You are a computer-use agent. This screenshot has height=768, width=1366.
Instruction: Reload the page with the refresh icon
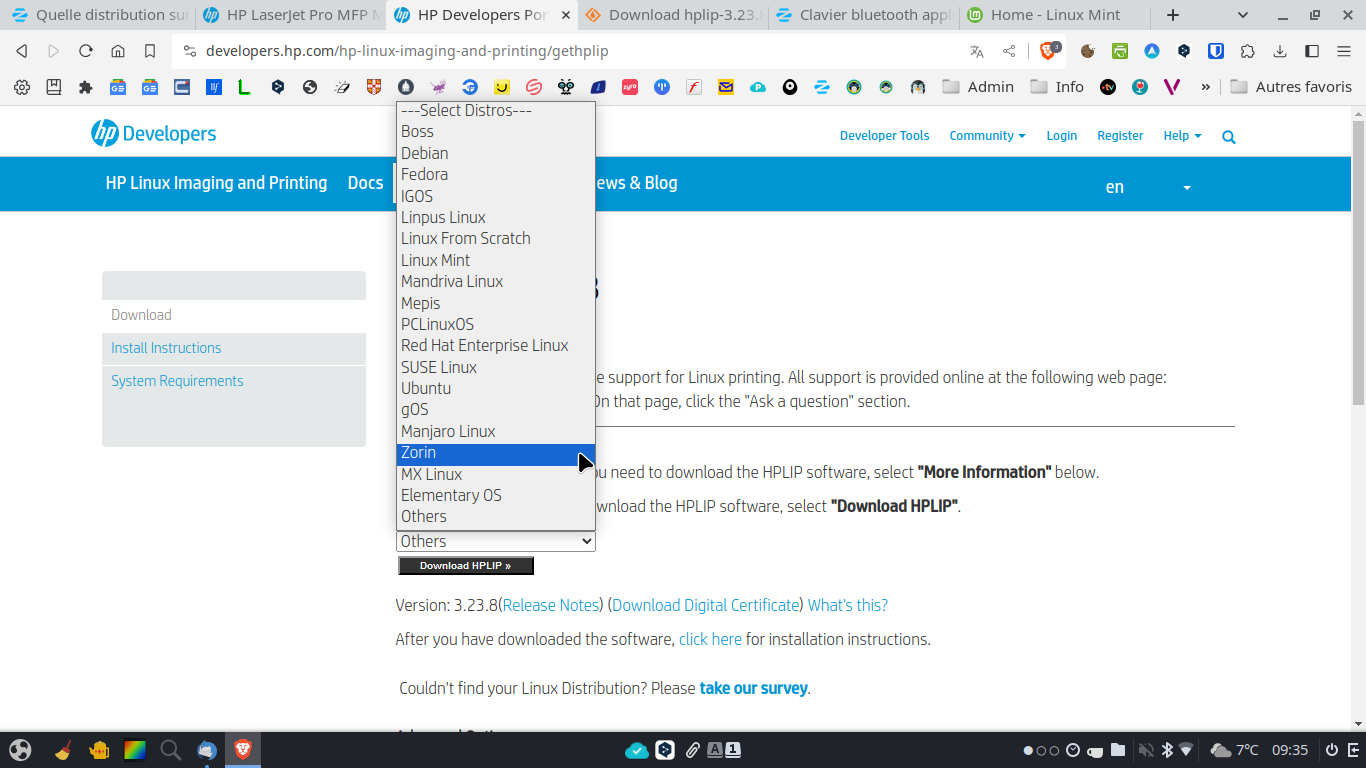pyautogui.click(x=85, y=51)
